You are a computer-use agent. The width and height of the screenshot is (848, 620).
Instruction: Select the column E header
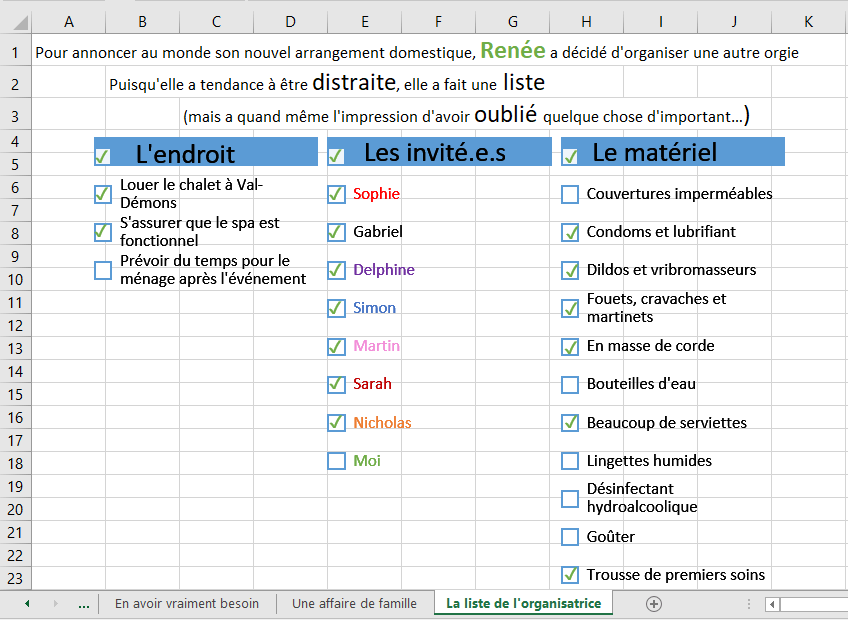pyautogui.click(x=364, y=21)
